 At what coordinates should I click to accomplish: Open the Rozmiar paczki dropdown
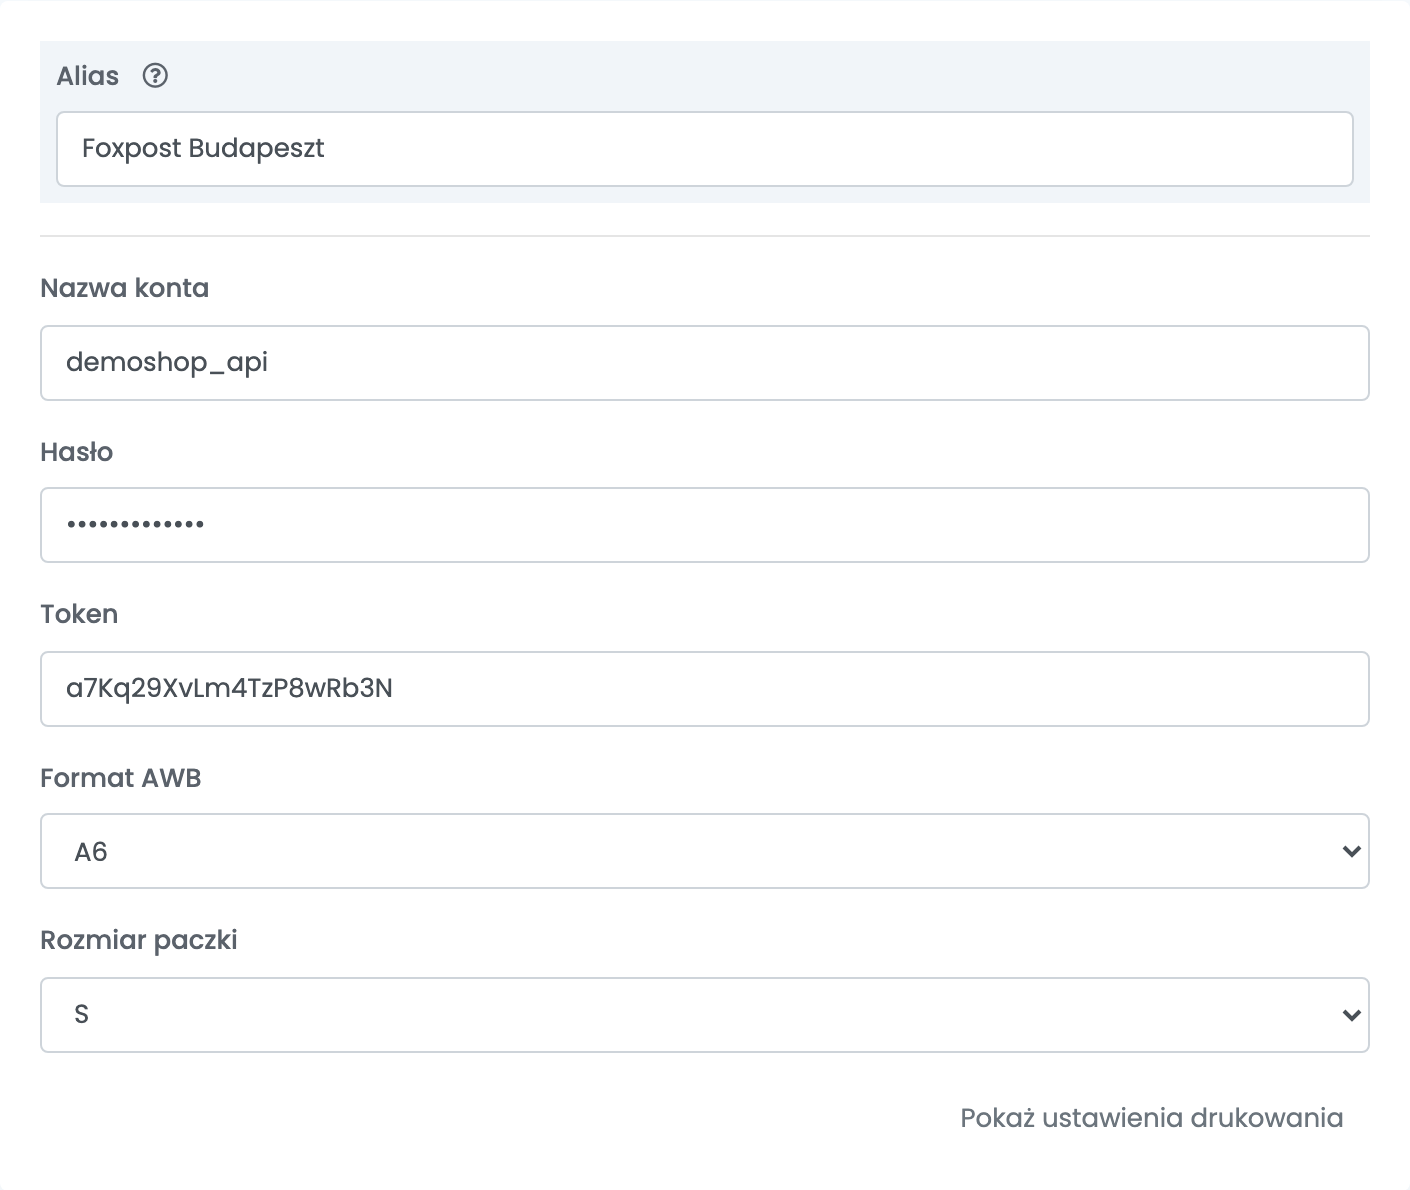coord(705,1015)
